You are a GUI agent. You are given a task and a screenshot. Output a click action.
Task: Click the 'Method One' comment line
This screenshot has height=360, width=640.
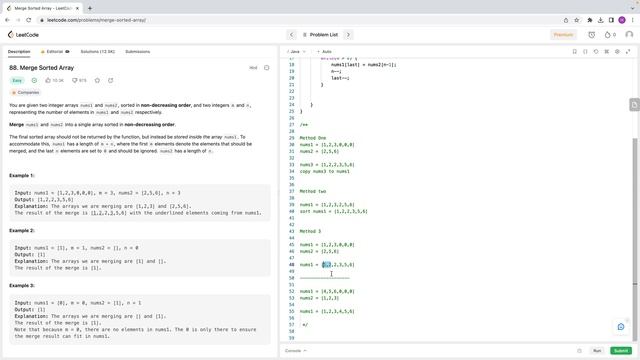click(313, 138)
